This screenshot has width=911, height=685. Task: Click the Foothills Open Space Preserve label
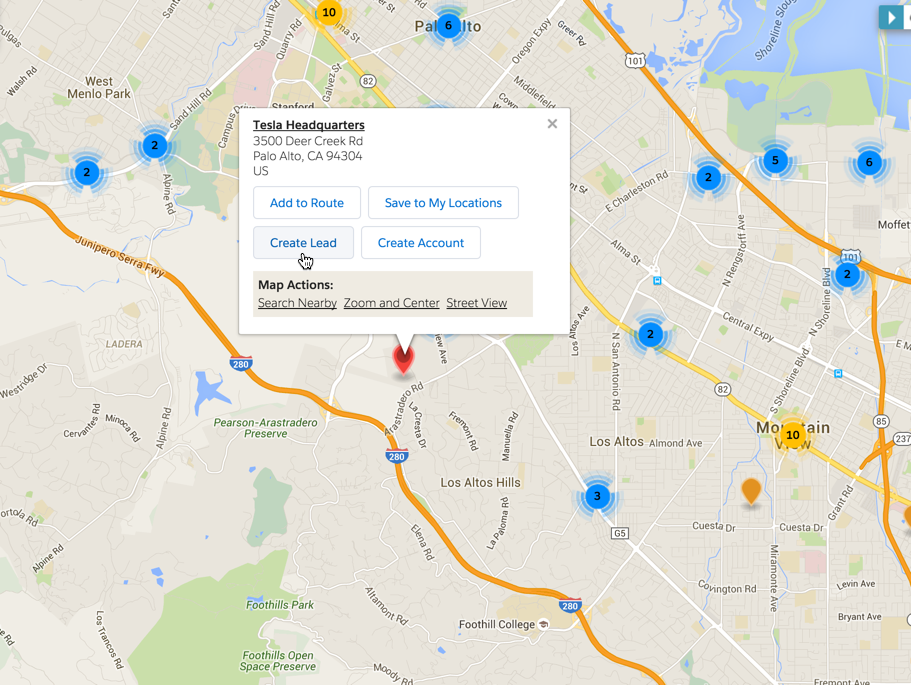pos(278,661)
